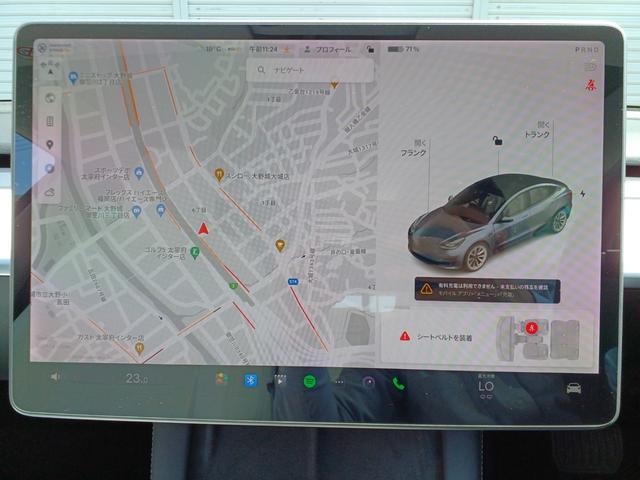Open the dashcam video viewer app
The width and height of the screenshot is (640, 480).
pos(280,380)
